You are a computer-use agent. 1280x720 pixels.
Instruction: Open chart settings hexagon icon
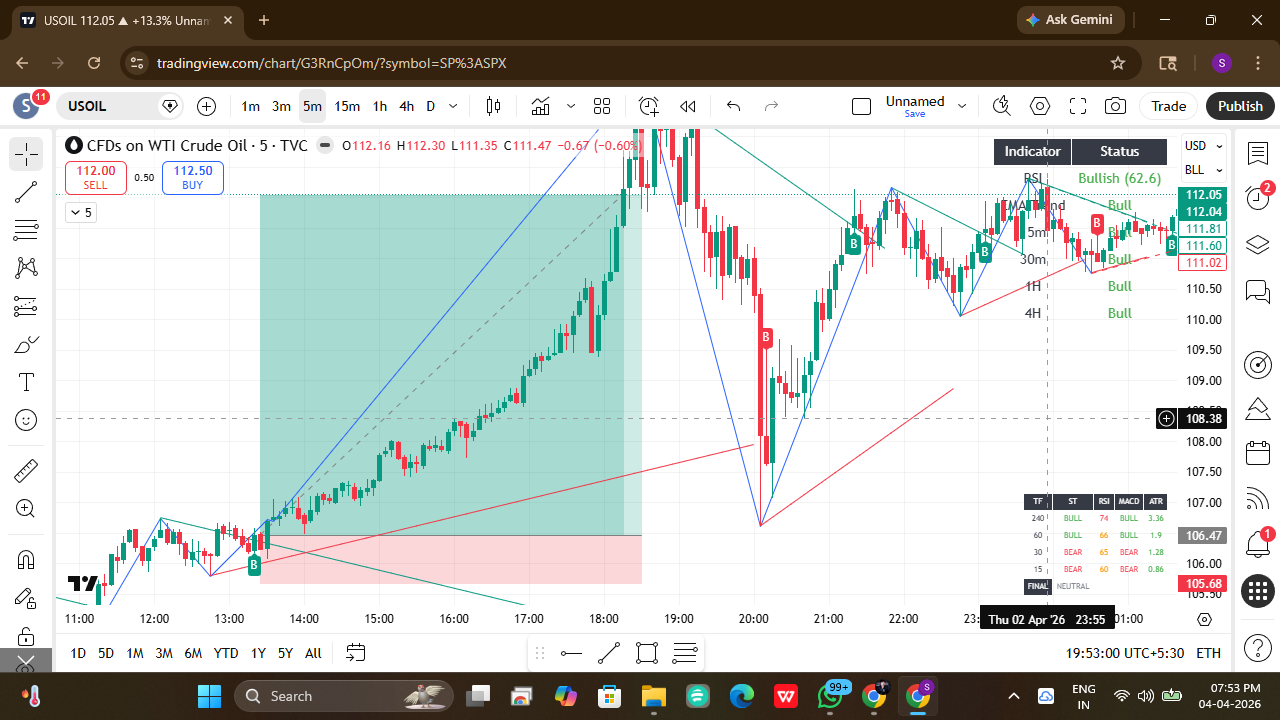coord(1040,106)
